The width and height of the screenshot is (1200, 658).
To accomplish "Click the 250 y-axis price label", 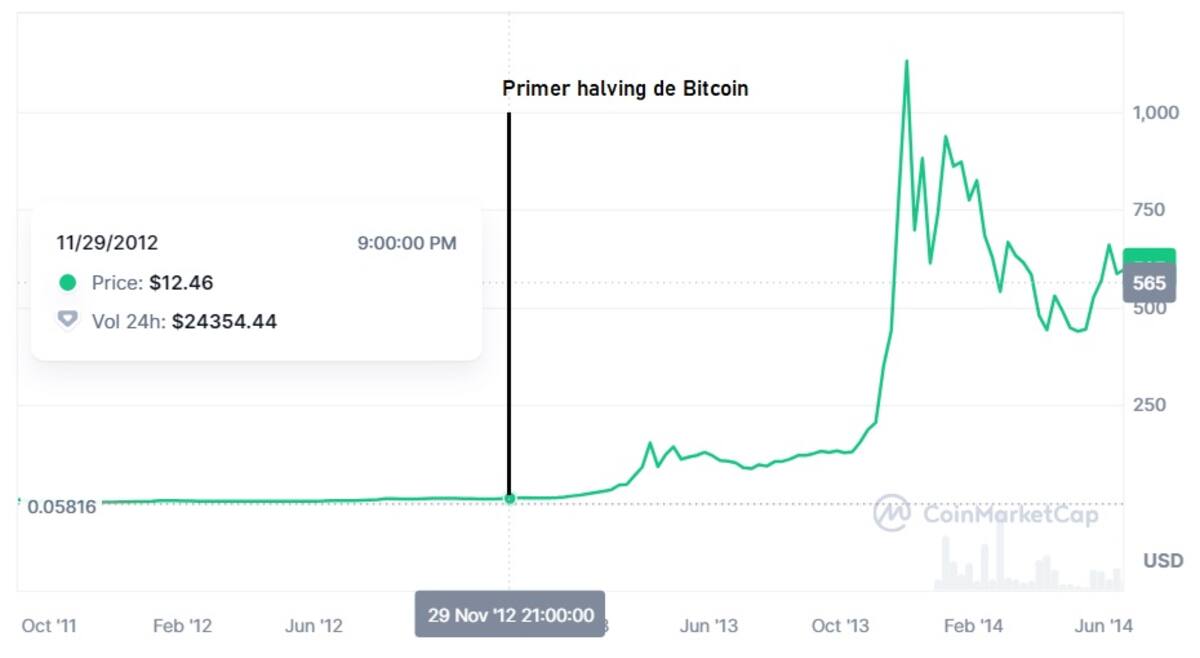I will tap(1150, 405).
